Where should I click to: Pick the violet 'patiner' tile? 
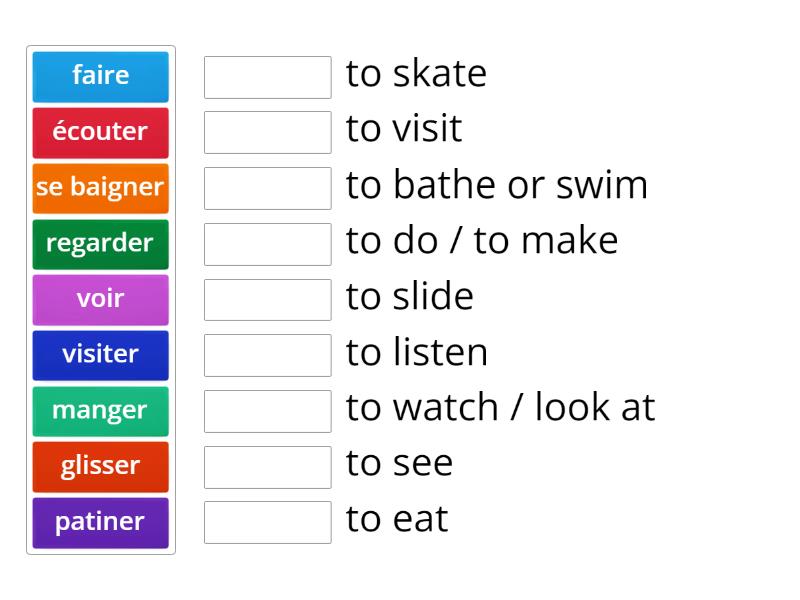[100, 522]
